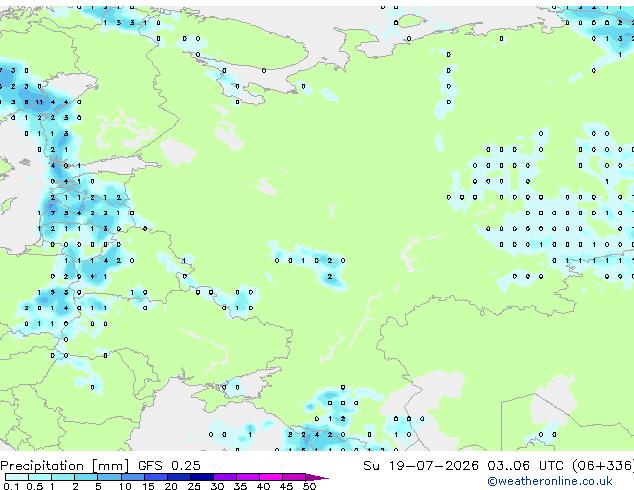This screenshot has height=490, width=634.
Task: Click the '10' legend label
Action: 125,486
